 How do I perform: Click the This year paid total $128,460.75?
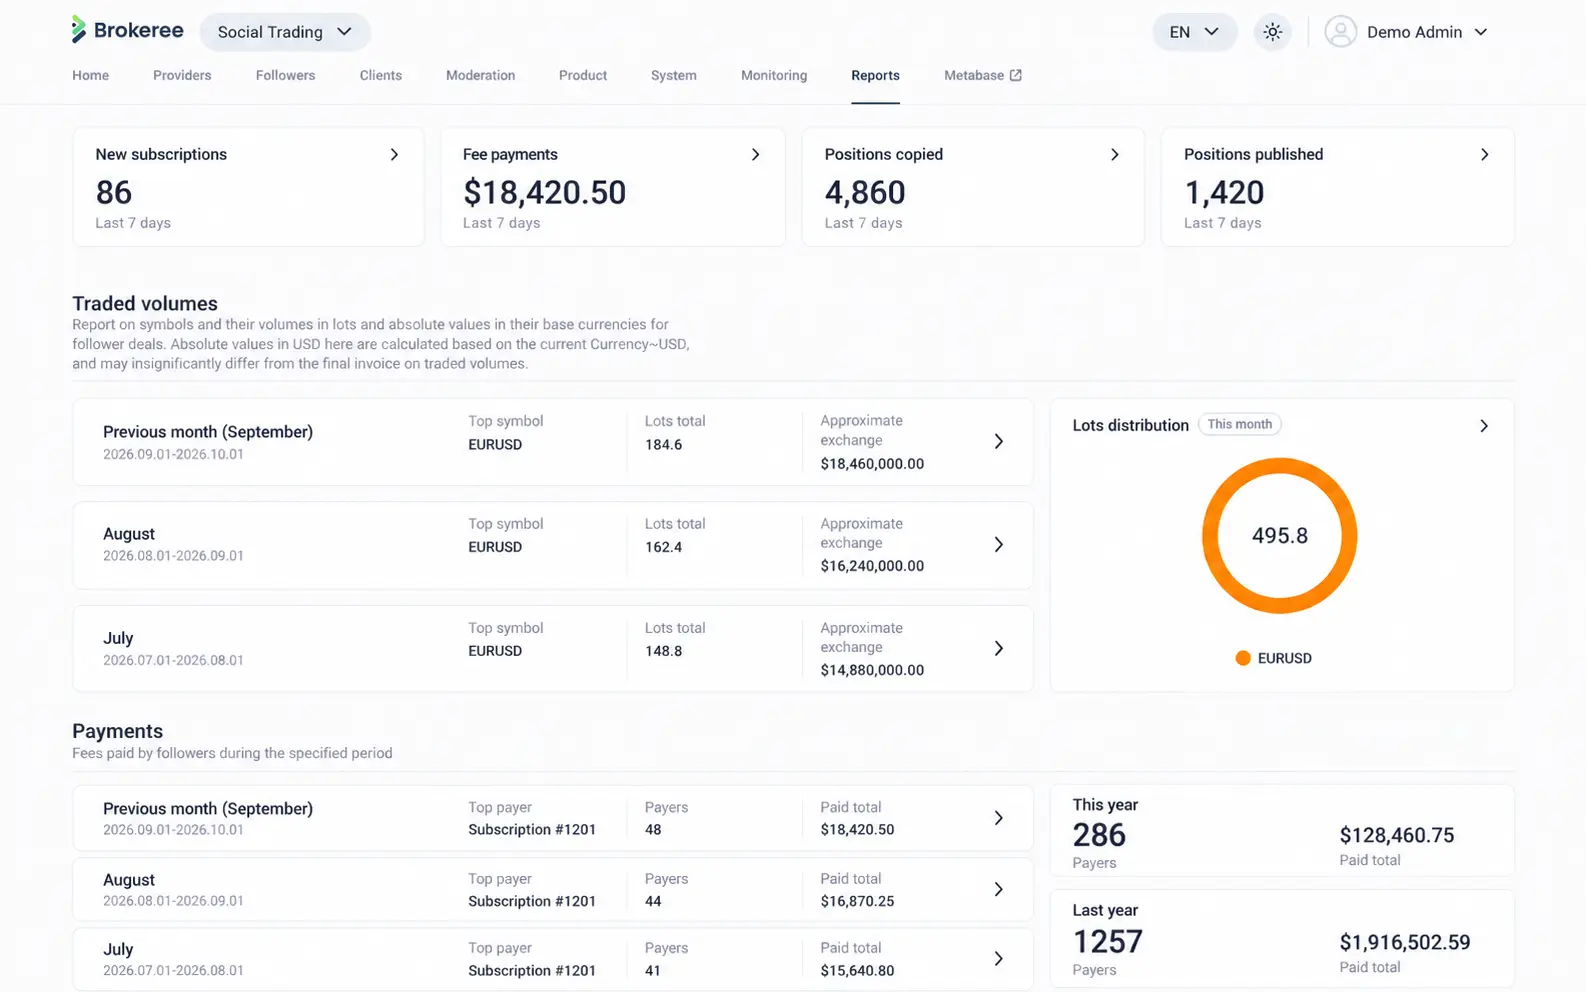click(x=1397, y=835)
